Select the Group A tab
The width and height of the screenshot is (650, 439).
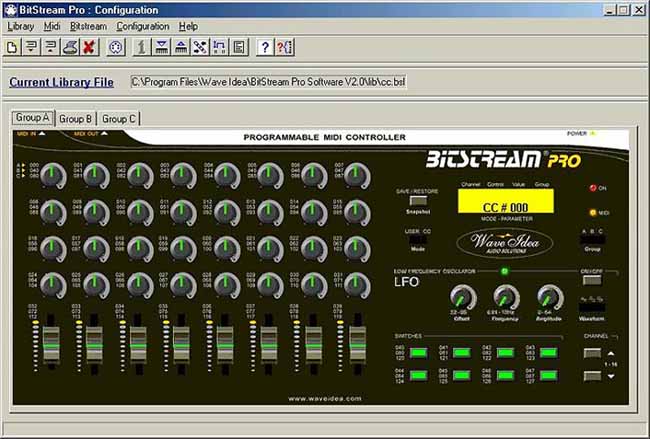click(33, 118)
